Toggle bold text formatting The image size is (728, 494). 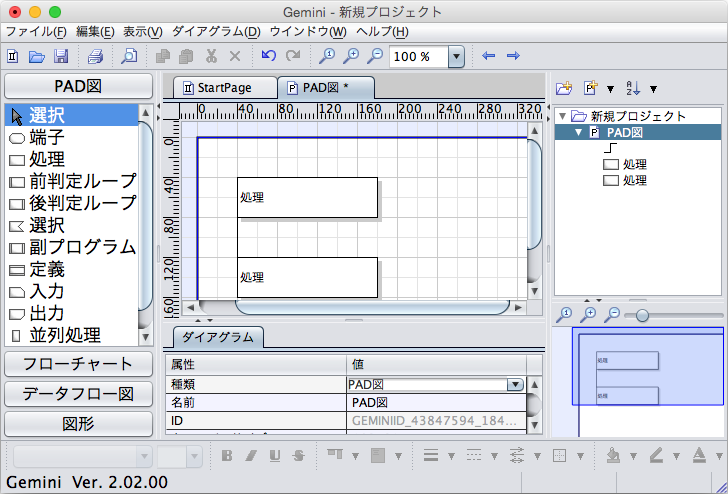(227, 456)
